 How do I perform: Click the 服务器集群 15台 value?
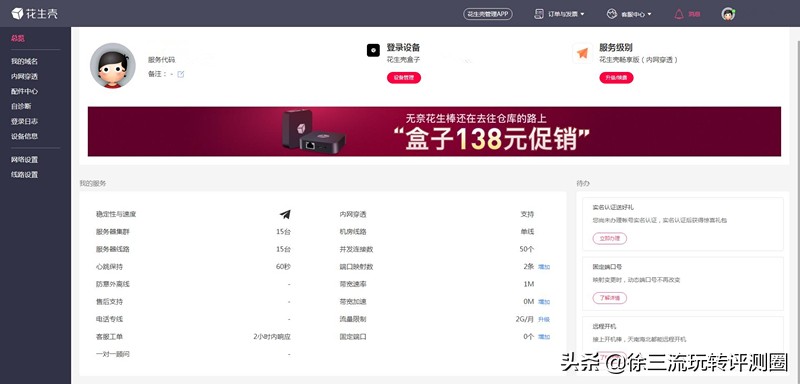284,232
